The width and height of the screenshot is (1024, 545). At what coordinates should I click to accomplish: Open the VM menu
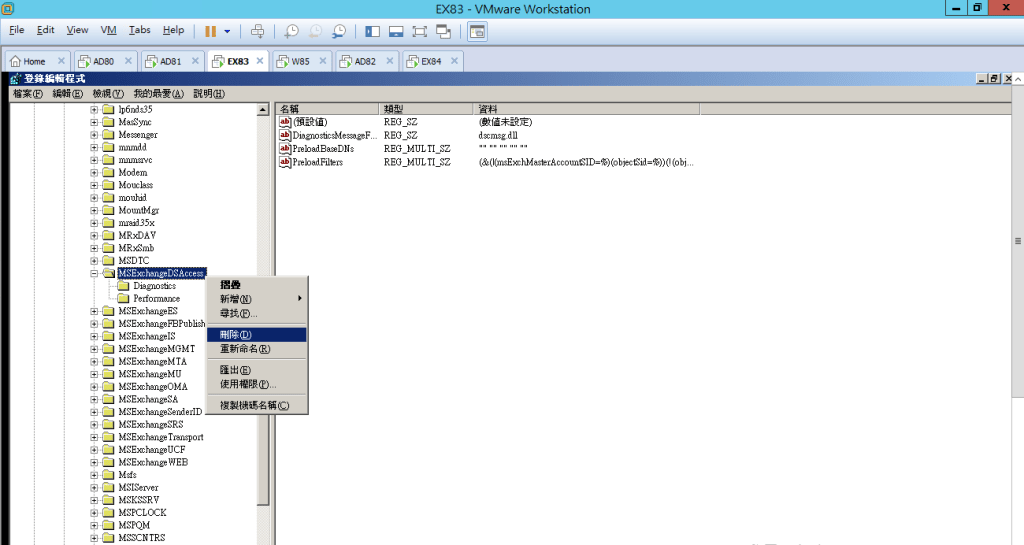[109, 31]
